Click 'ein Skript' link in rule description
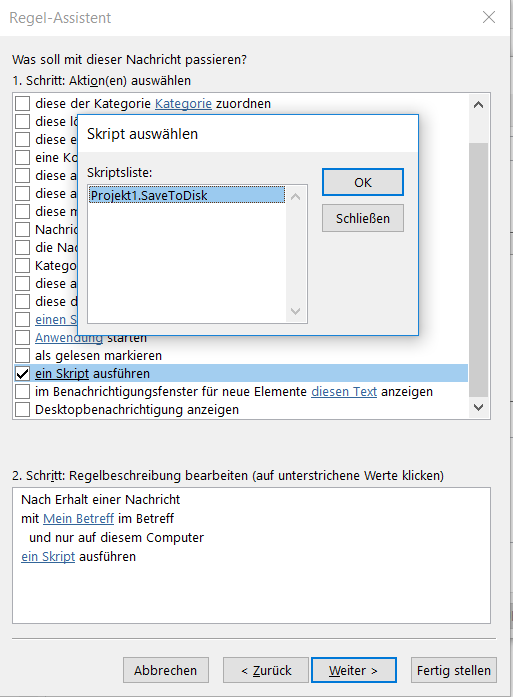The image size is (513, 697). (48, 557)
